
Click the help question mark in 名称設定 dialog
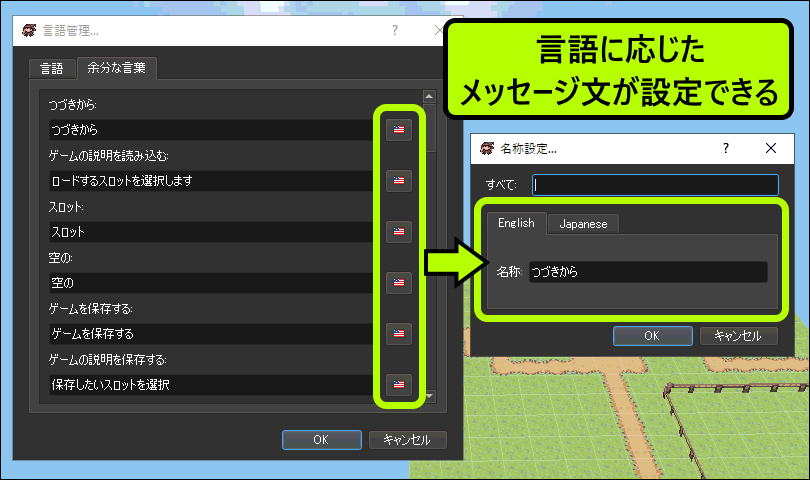[x=723, y=148]
